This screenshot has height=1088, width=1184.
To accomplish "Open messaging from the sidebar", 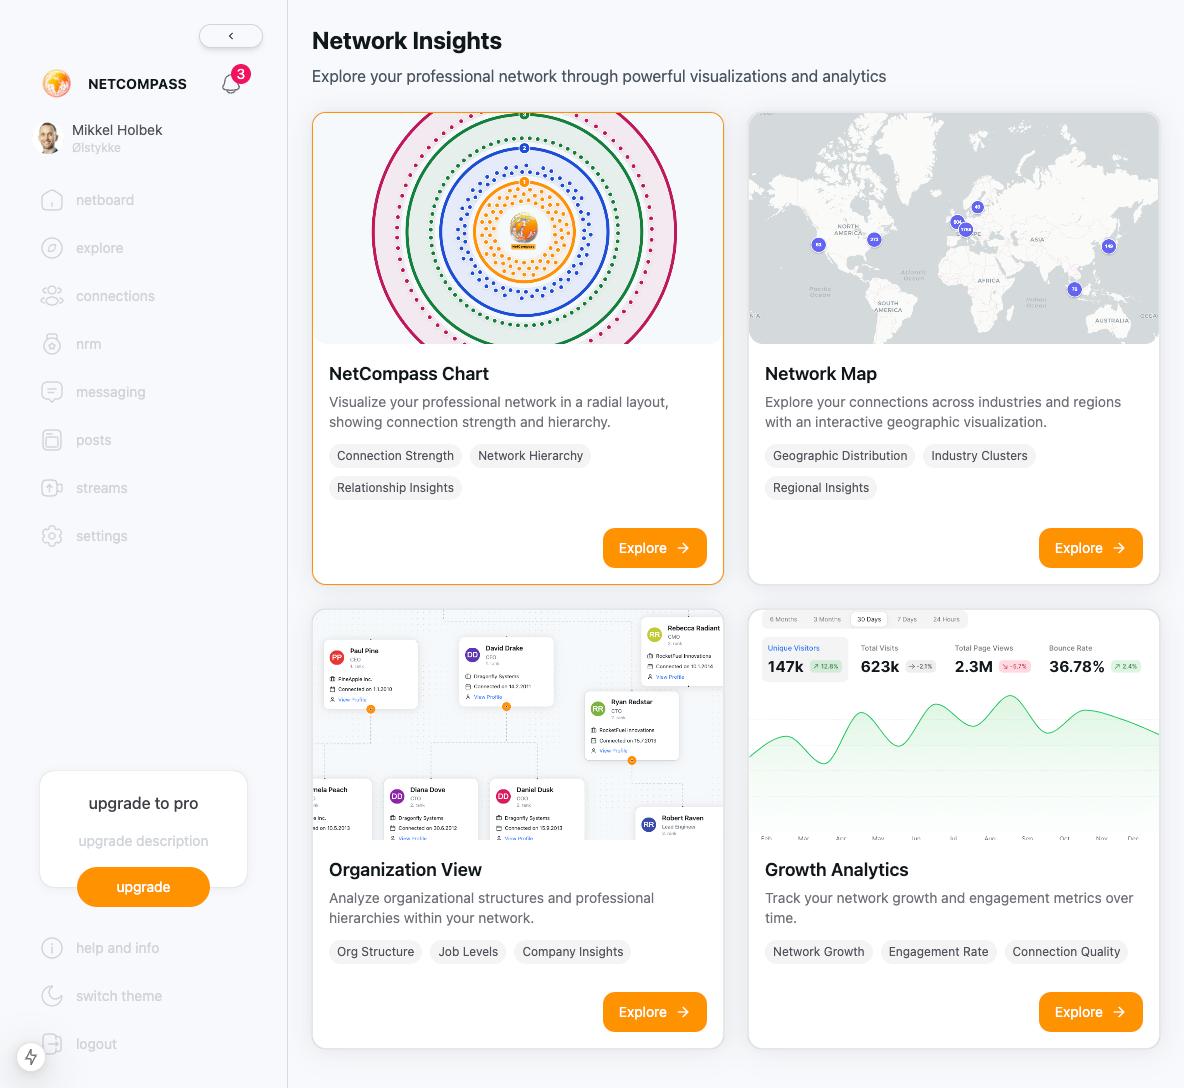I will 110,392.
